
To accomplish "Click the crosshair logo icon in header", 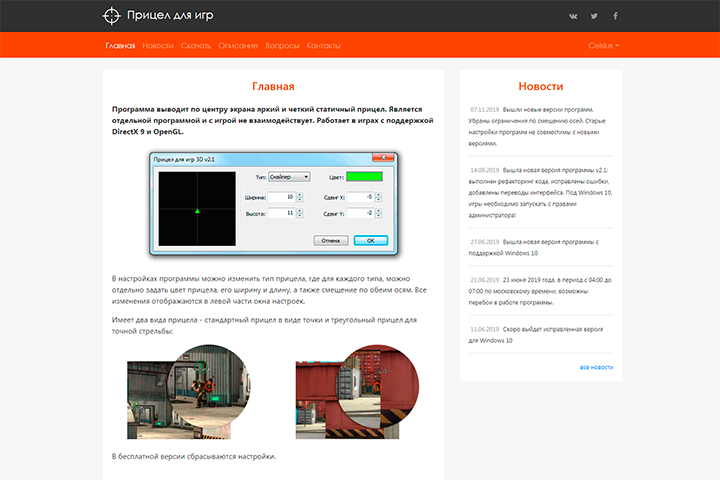I will click(x=111, y=16).
